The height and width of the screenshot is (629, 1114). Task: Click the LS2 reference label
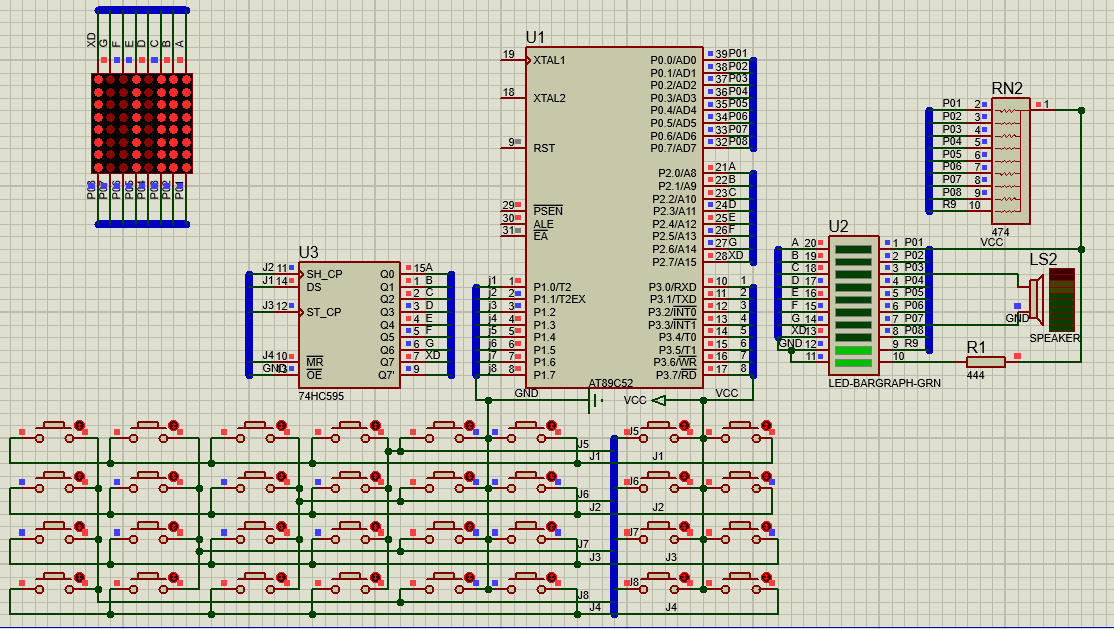point(1043,259)
